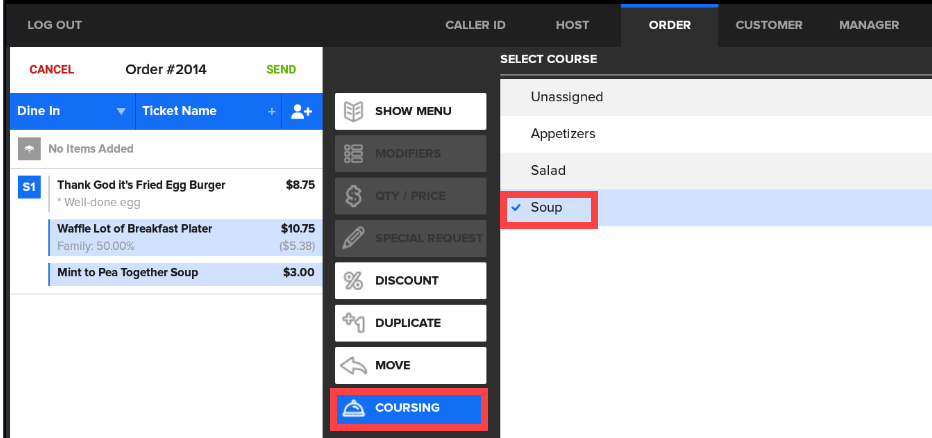This screenshot has height=438, width=932.
Task: Cancel the current order
Action: [52, 70]
